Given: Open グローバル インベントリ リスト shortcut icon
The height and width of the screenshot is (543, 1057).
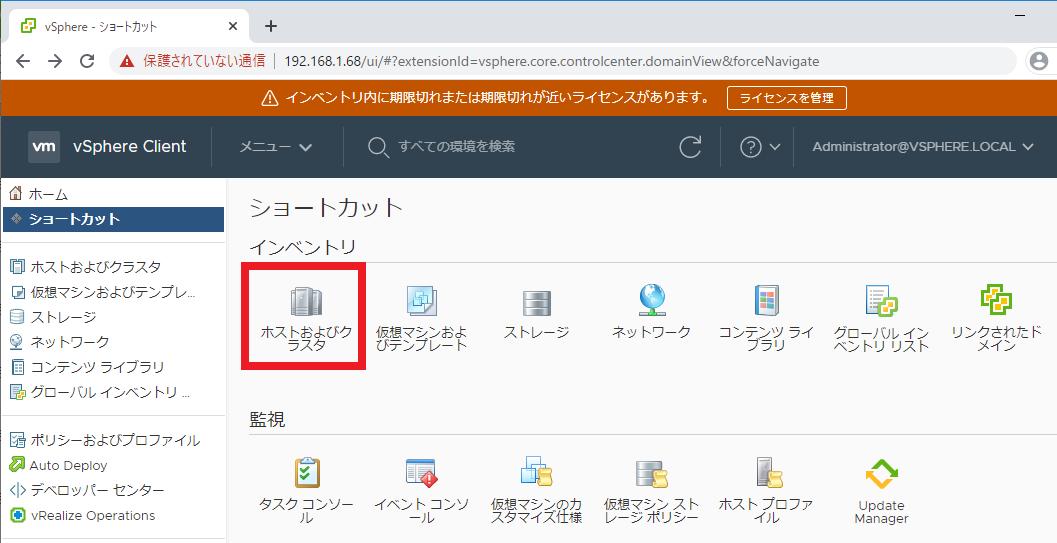Looking at the screenshot, I should [881, 300].
